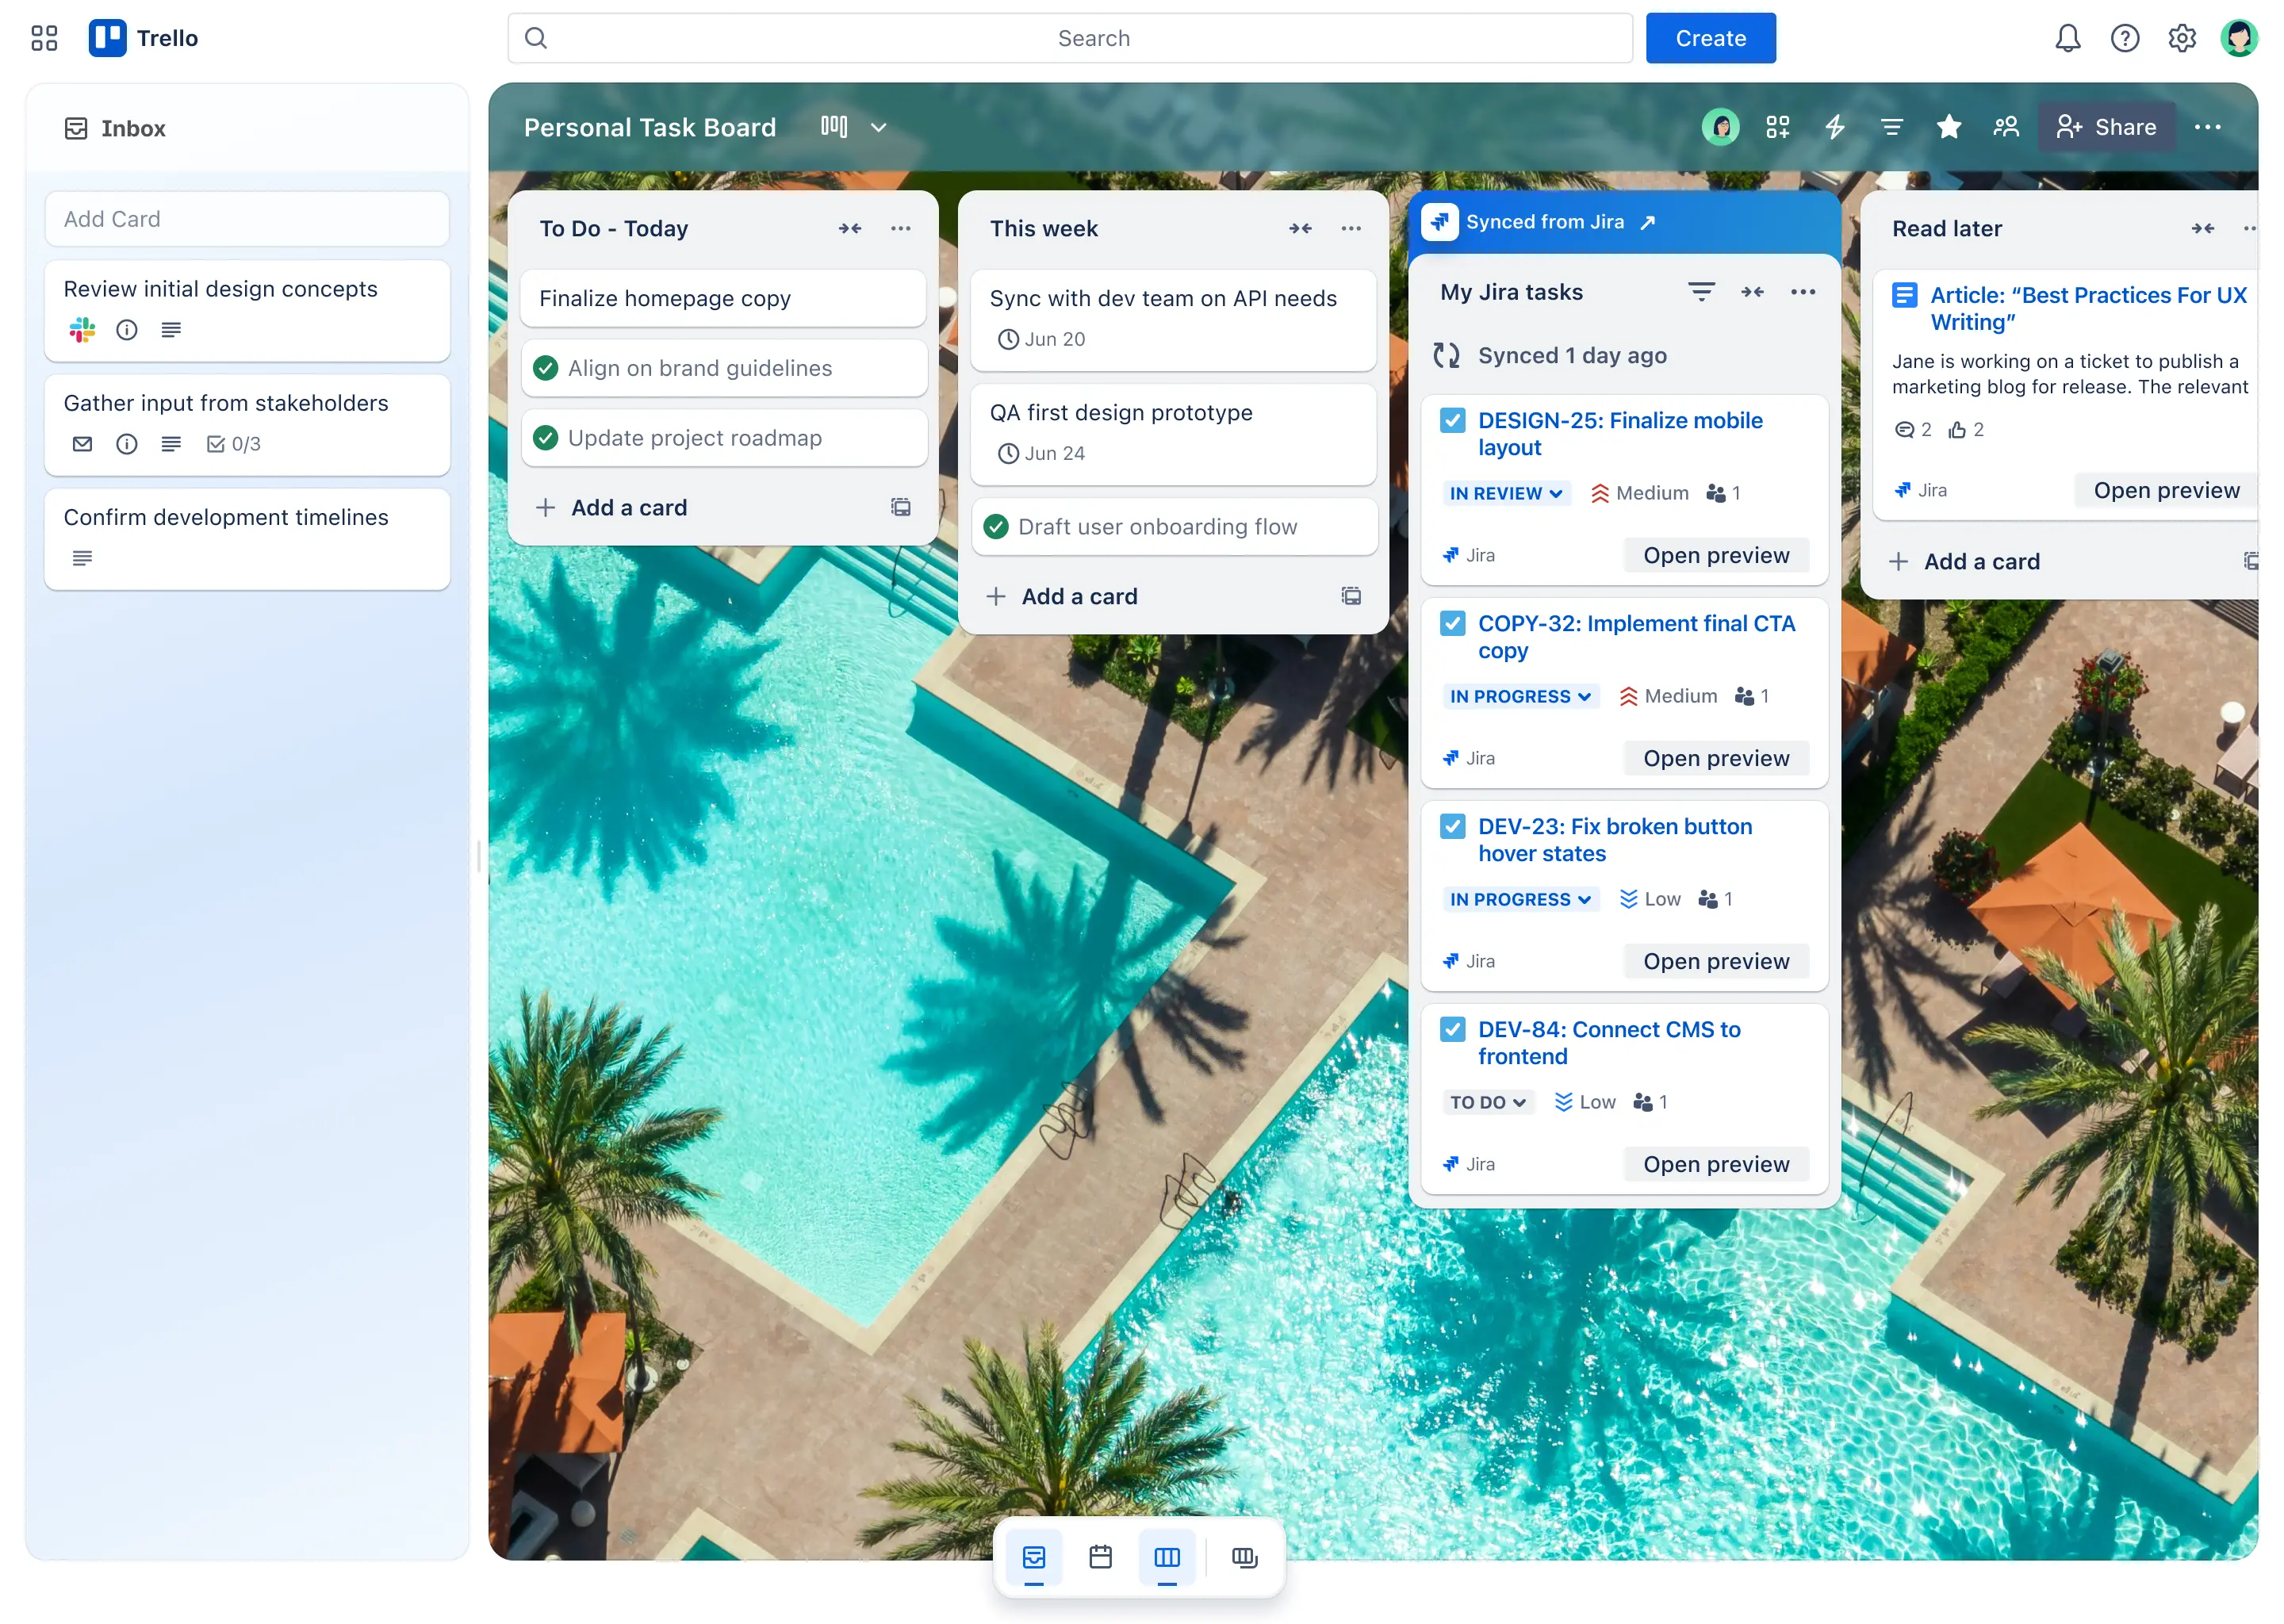This screenshot has width=2284, height=1624.
Task: Open the board Automation lightning icon
Action: tap(1834, 126)
